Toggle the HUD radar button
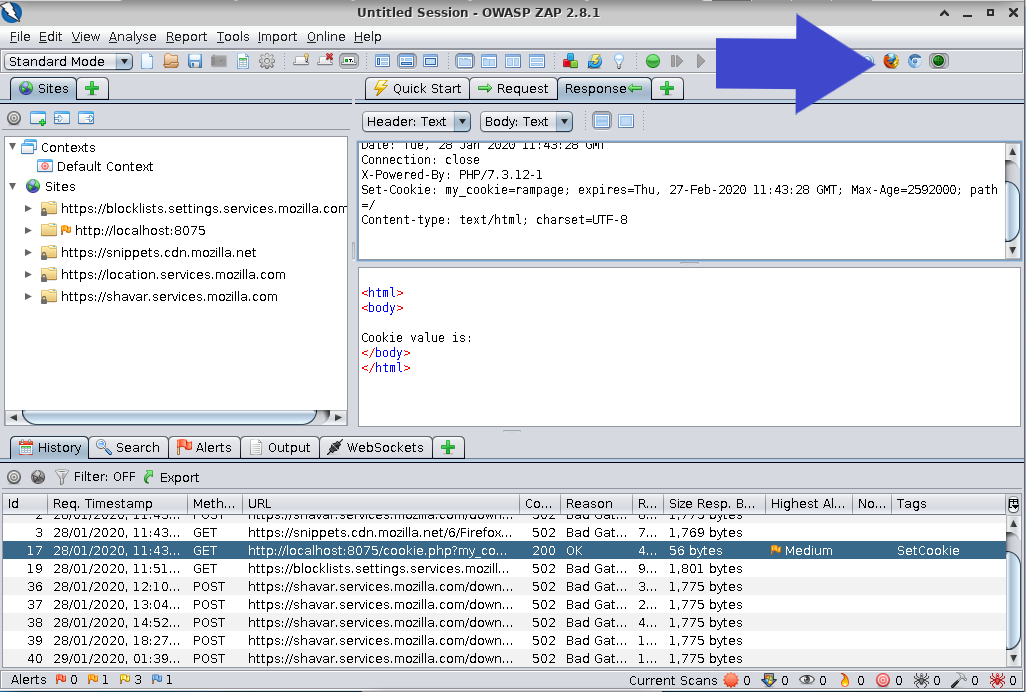The image size is (1026, 692). pyautogui.click(x=938, y=61)
